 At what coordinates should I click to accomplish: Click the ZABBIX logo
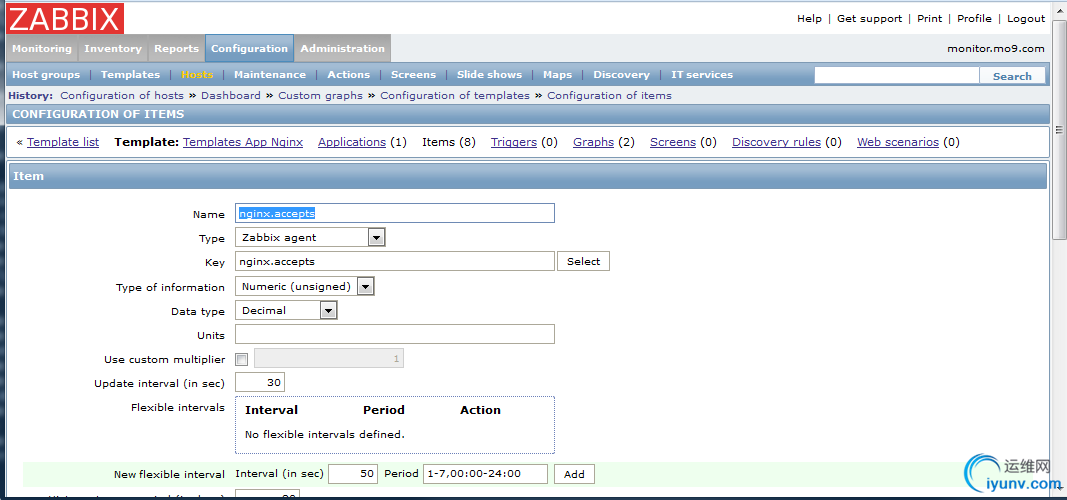coord(65,18)
